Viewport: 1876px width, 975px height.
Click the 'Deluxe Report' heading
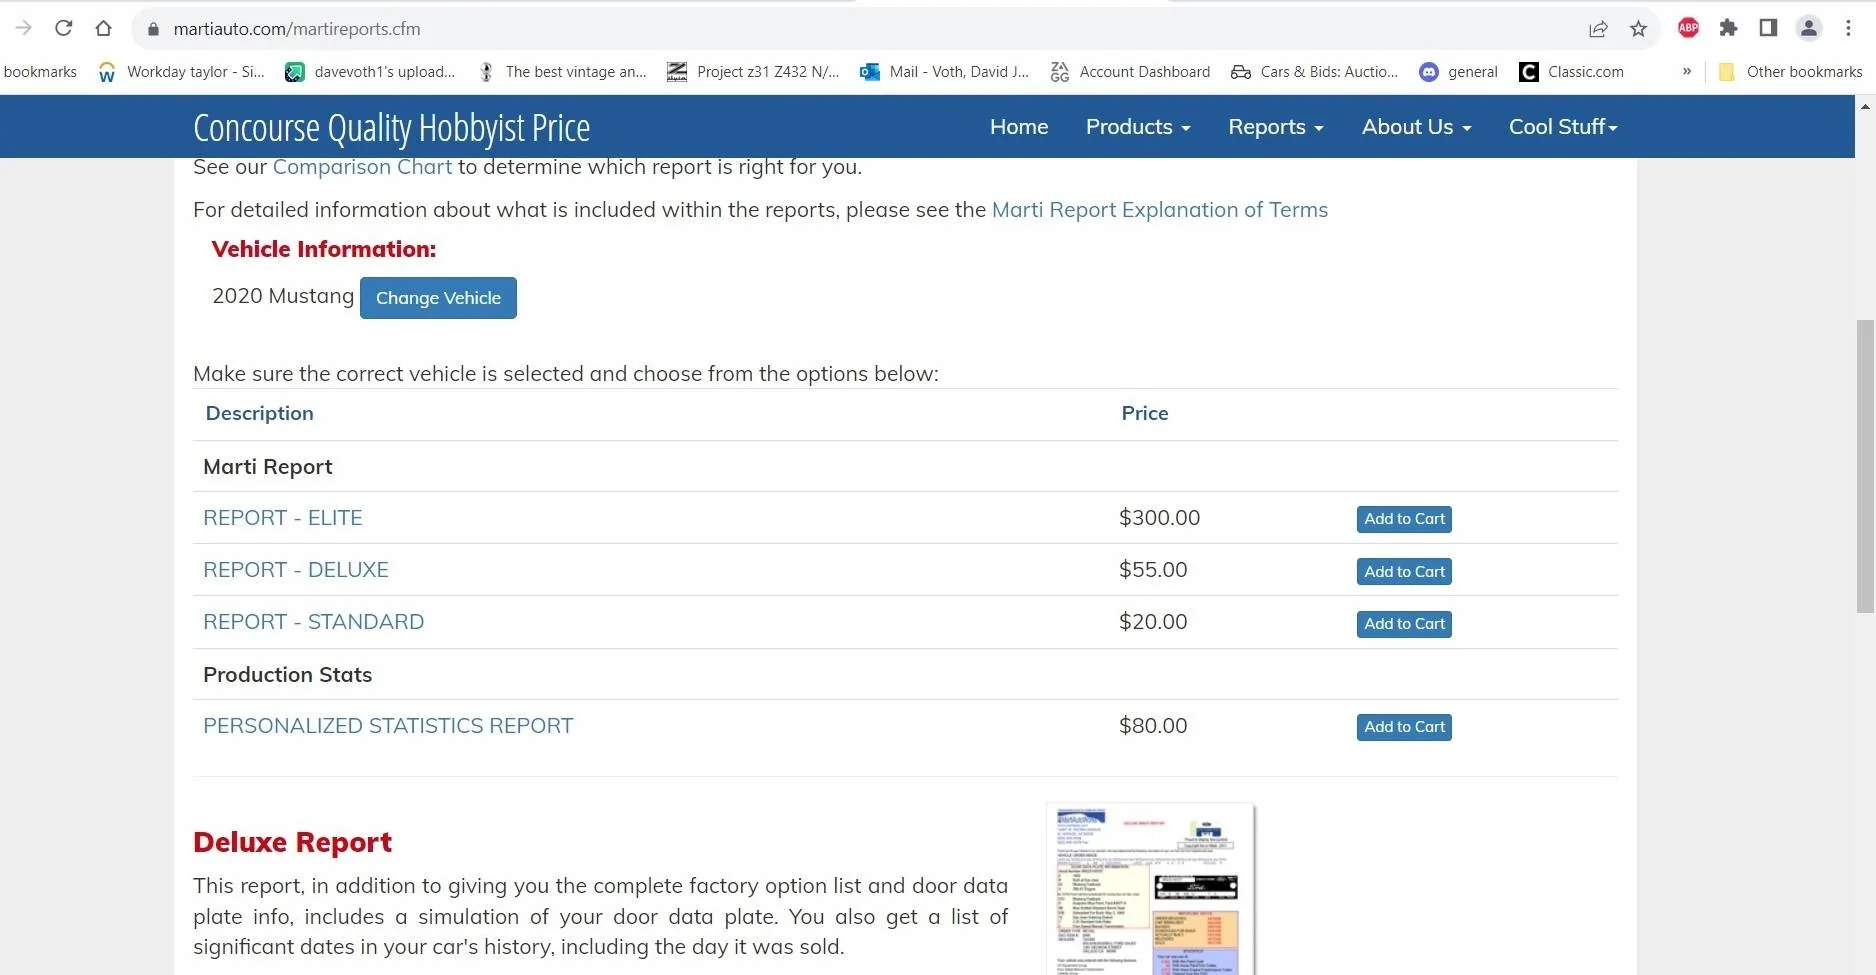point(292,842)
